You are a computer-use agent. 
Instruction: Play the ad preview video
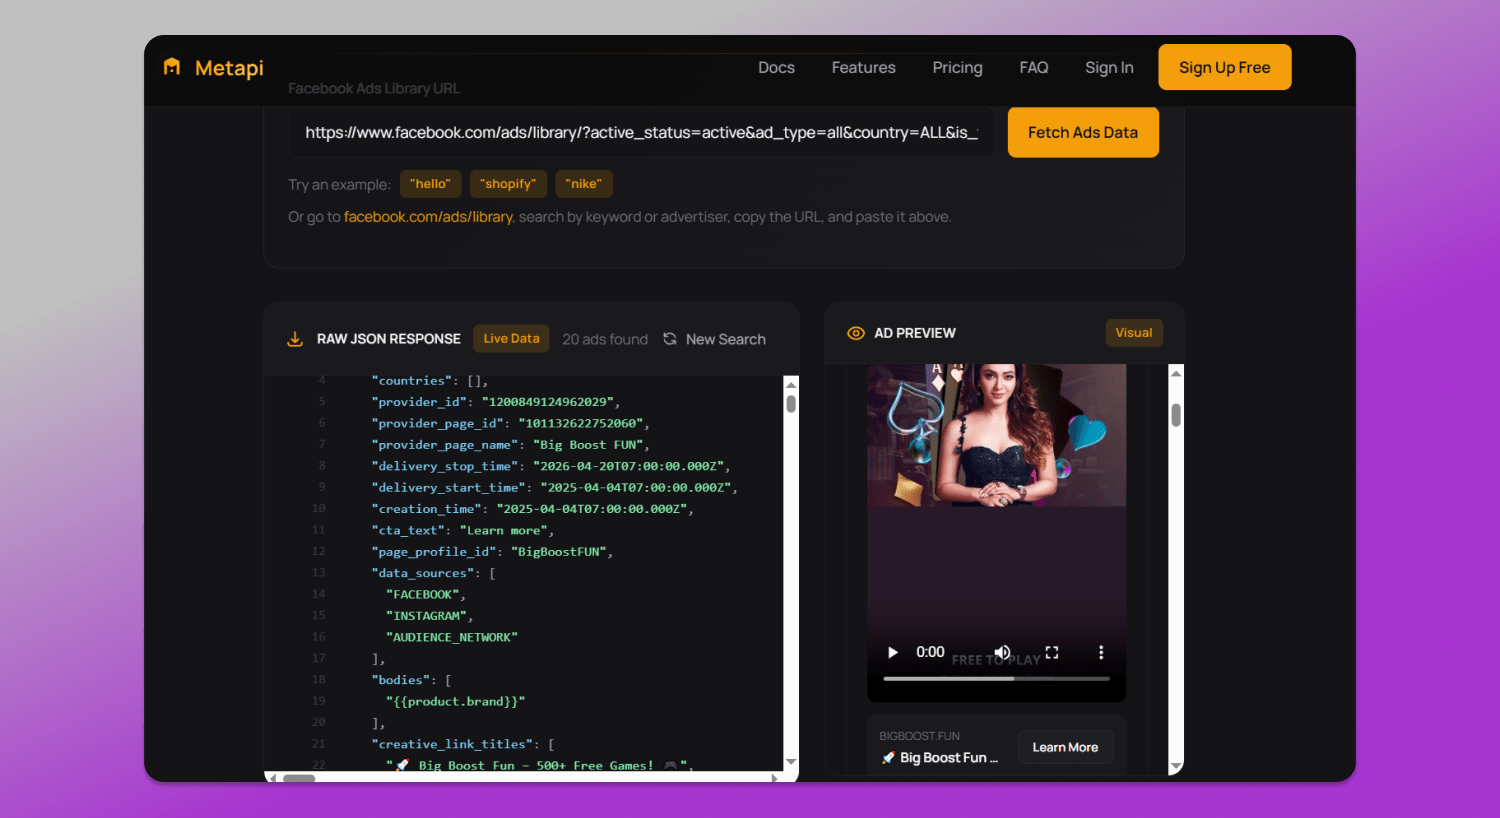click(893, 652)
